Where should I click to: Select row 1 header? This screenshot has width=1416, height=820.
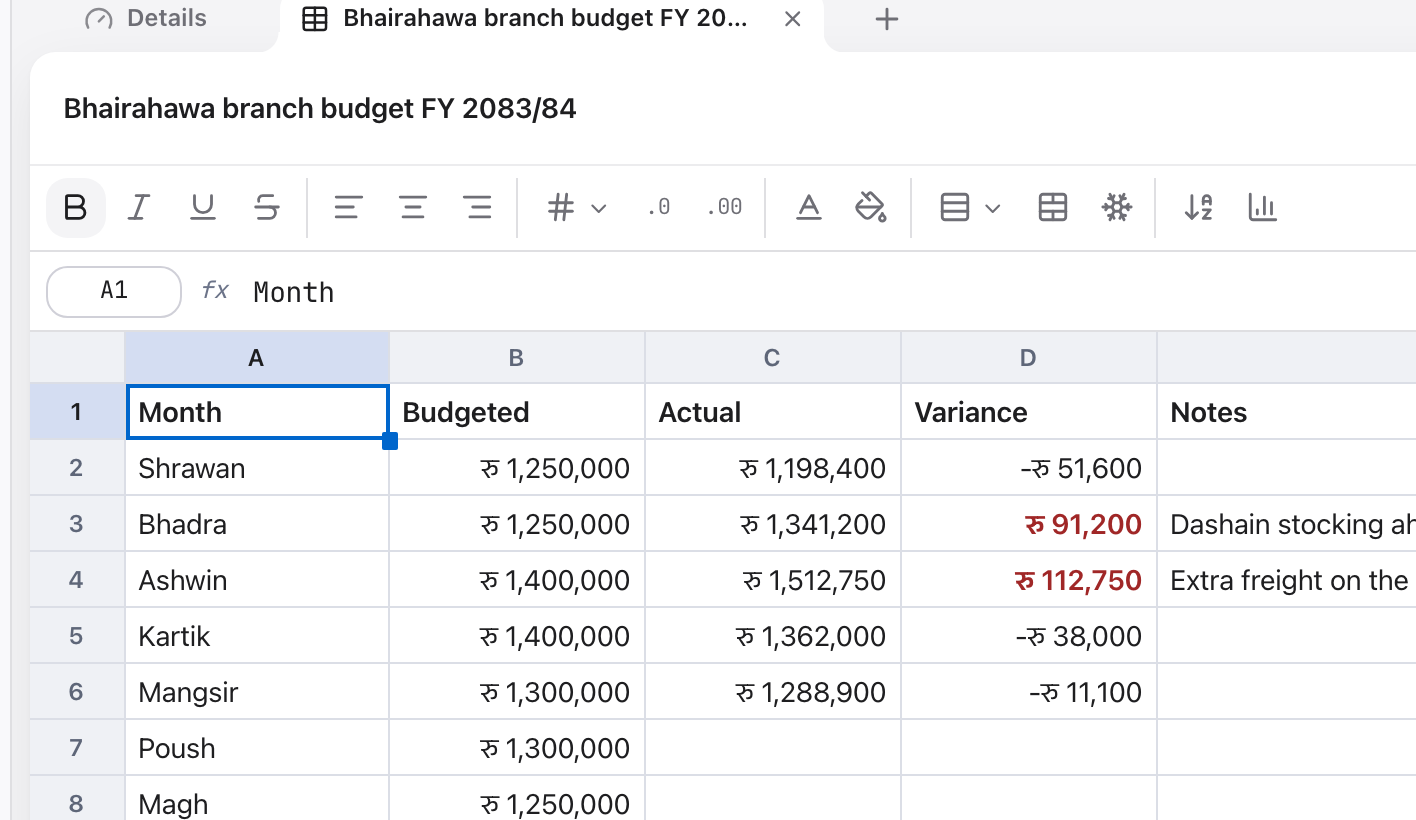coord(77,412)
